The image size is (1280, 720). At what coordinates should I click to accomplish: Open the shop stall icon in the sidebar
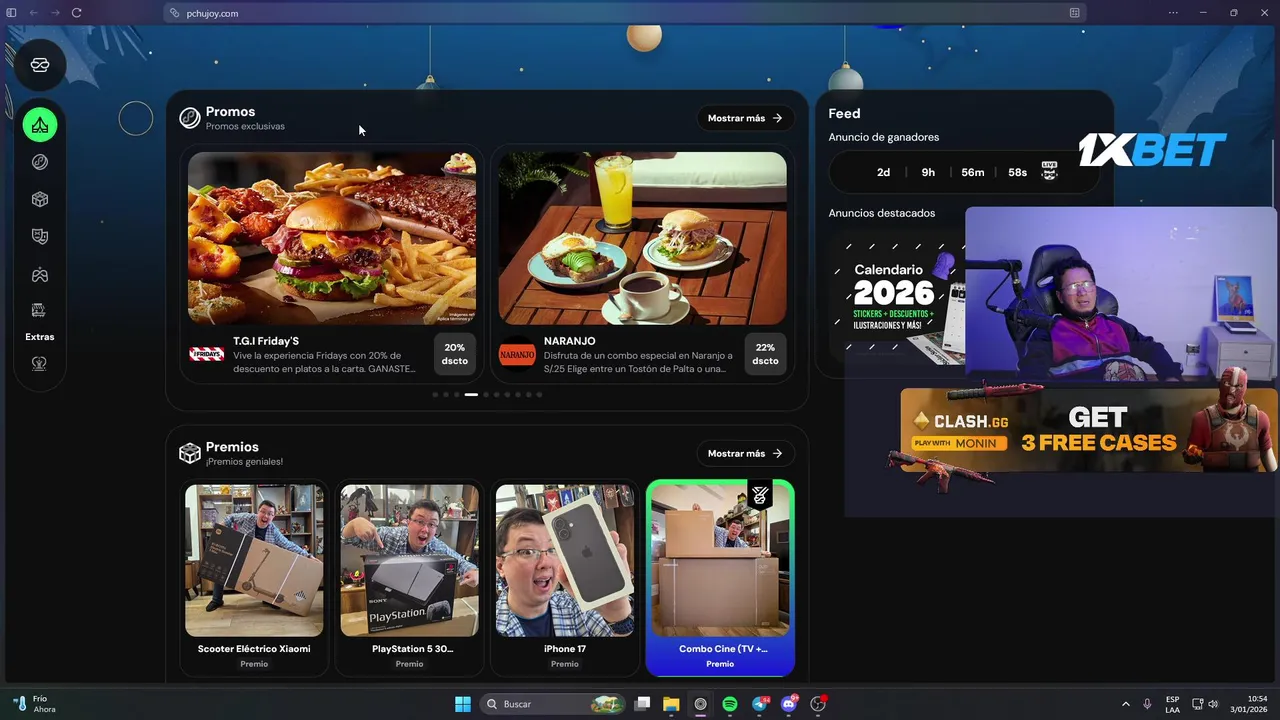(x=39, y=310)
